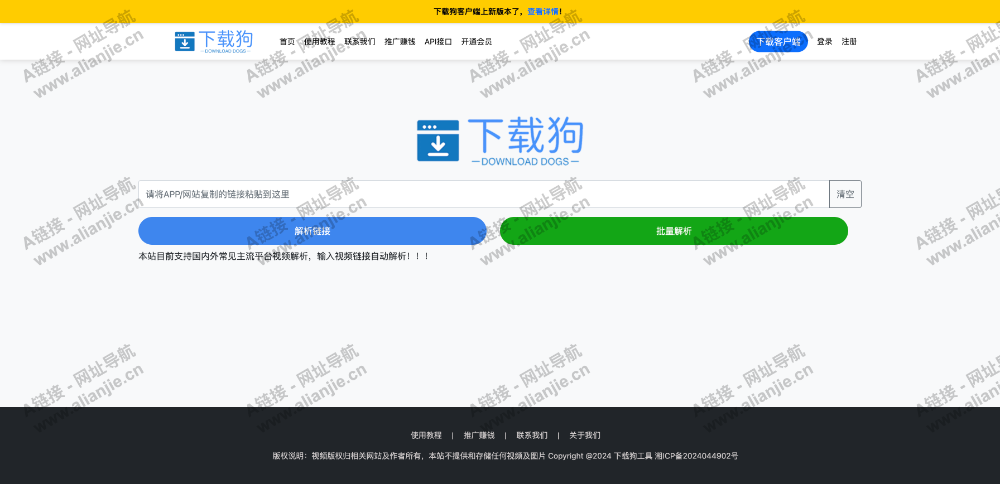This screenshot has height=484, width=1000.
Task: Click the banner text 下载狗客户端上新版本了
Action: 478,11
